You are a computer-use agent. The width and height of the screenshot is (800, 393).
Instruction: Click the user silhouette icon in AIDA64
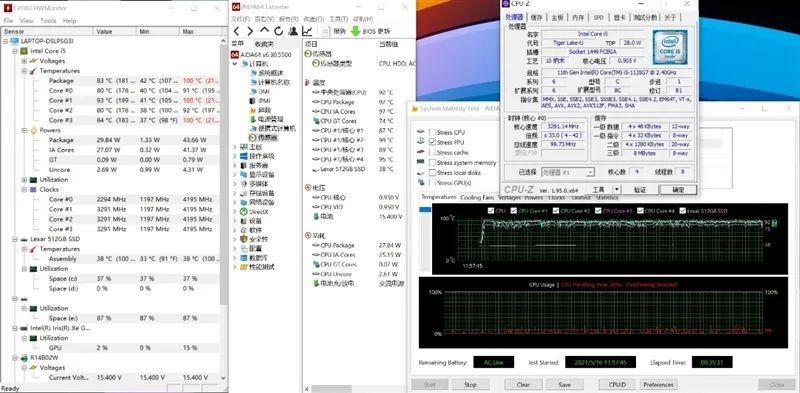[293, 31]
